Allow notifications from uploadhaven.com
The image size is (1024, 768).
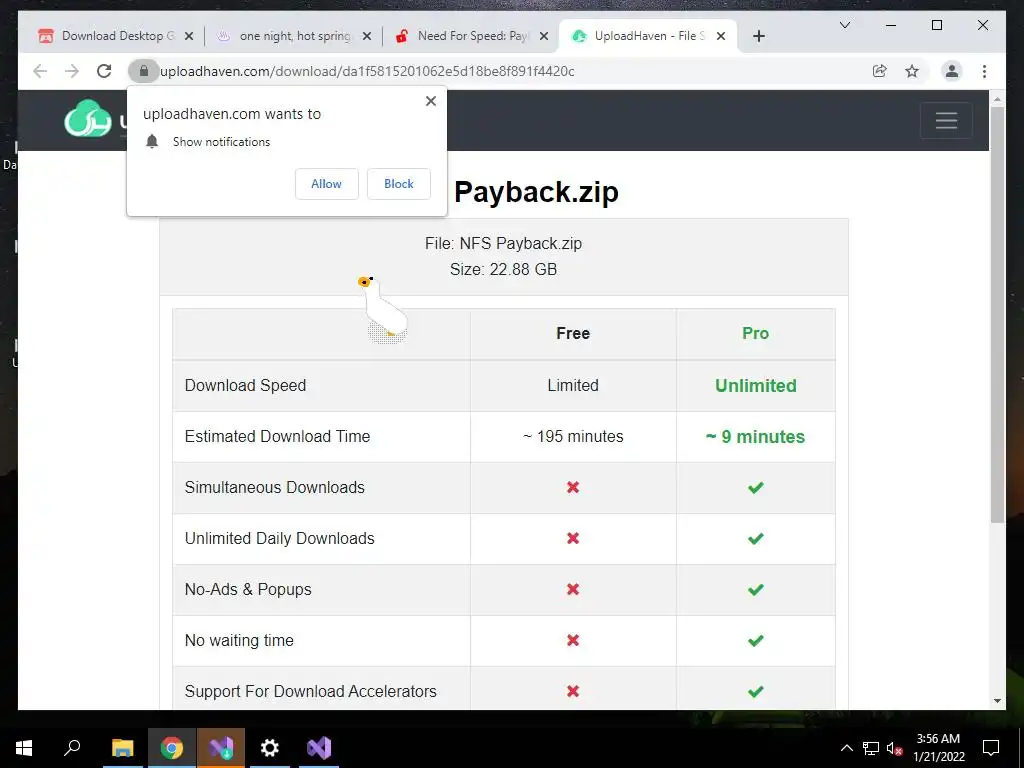(327, 184)
